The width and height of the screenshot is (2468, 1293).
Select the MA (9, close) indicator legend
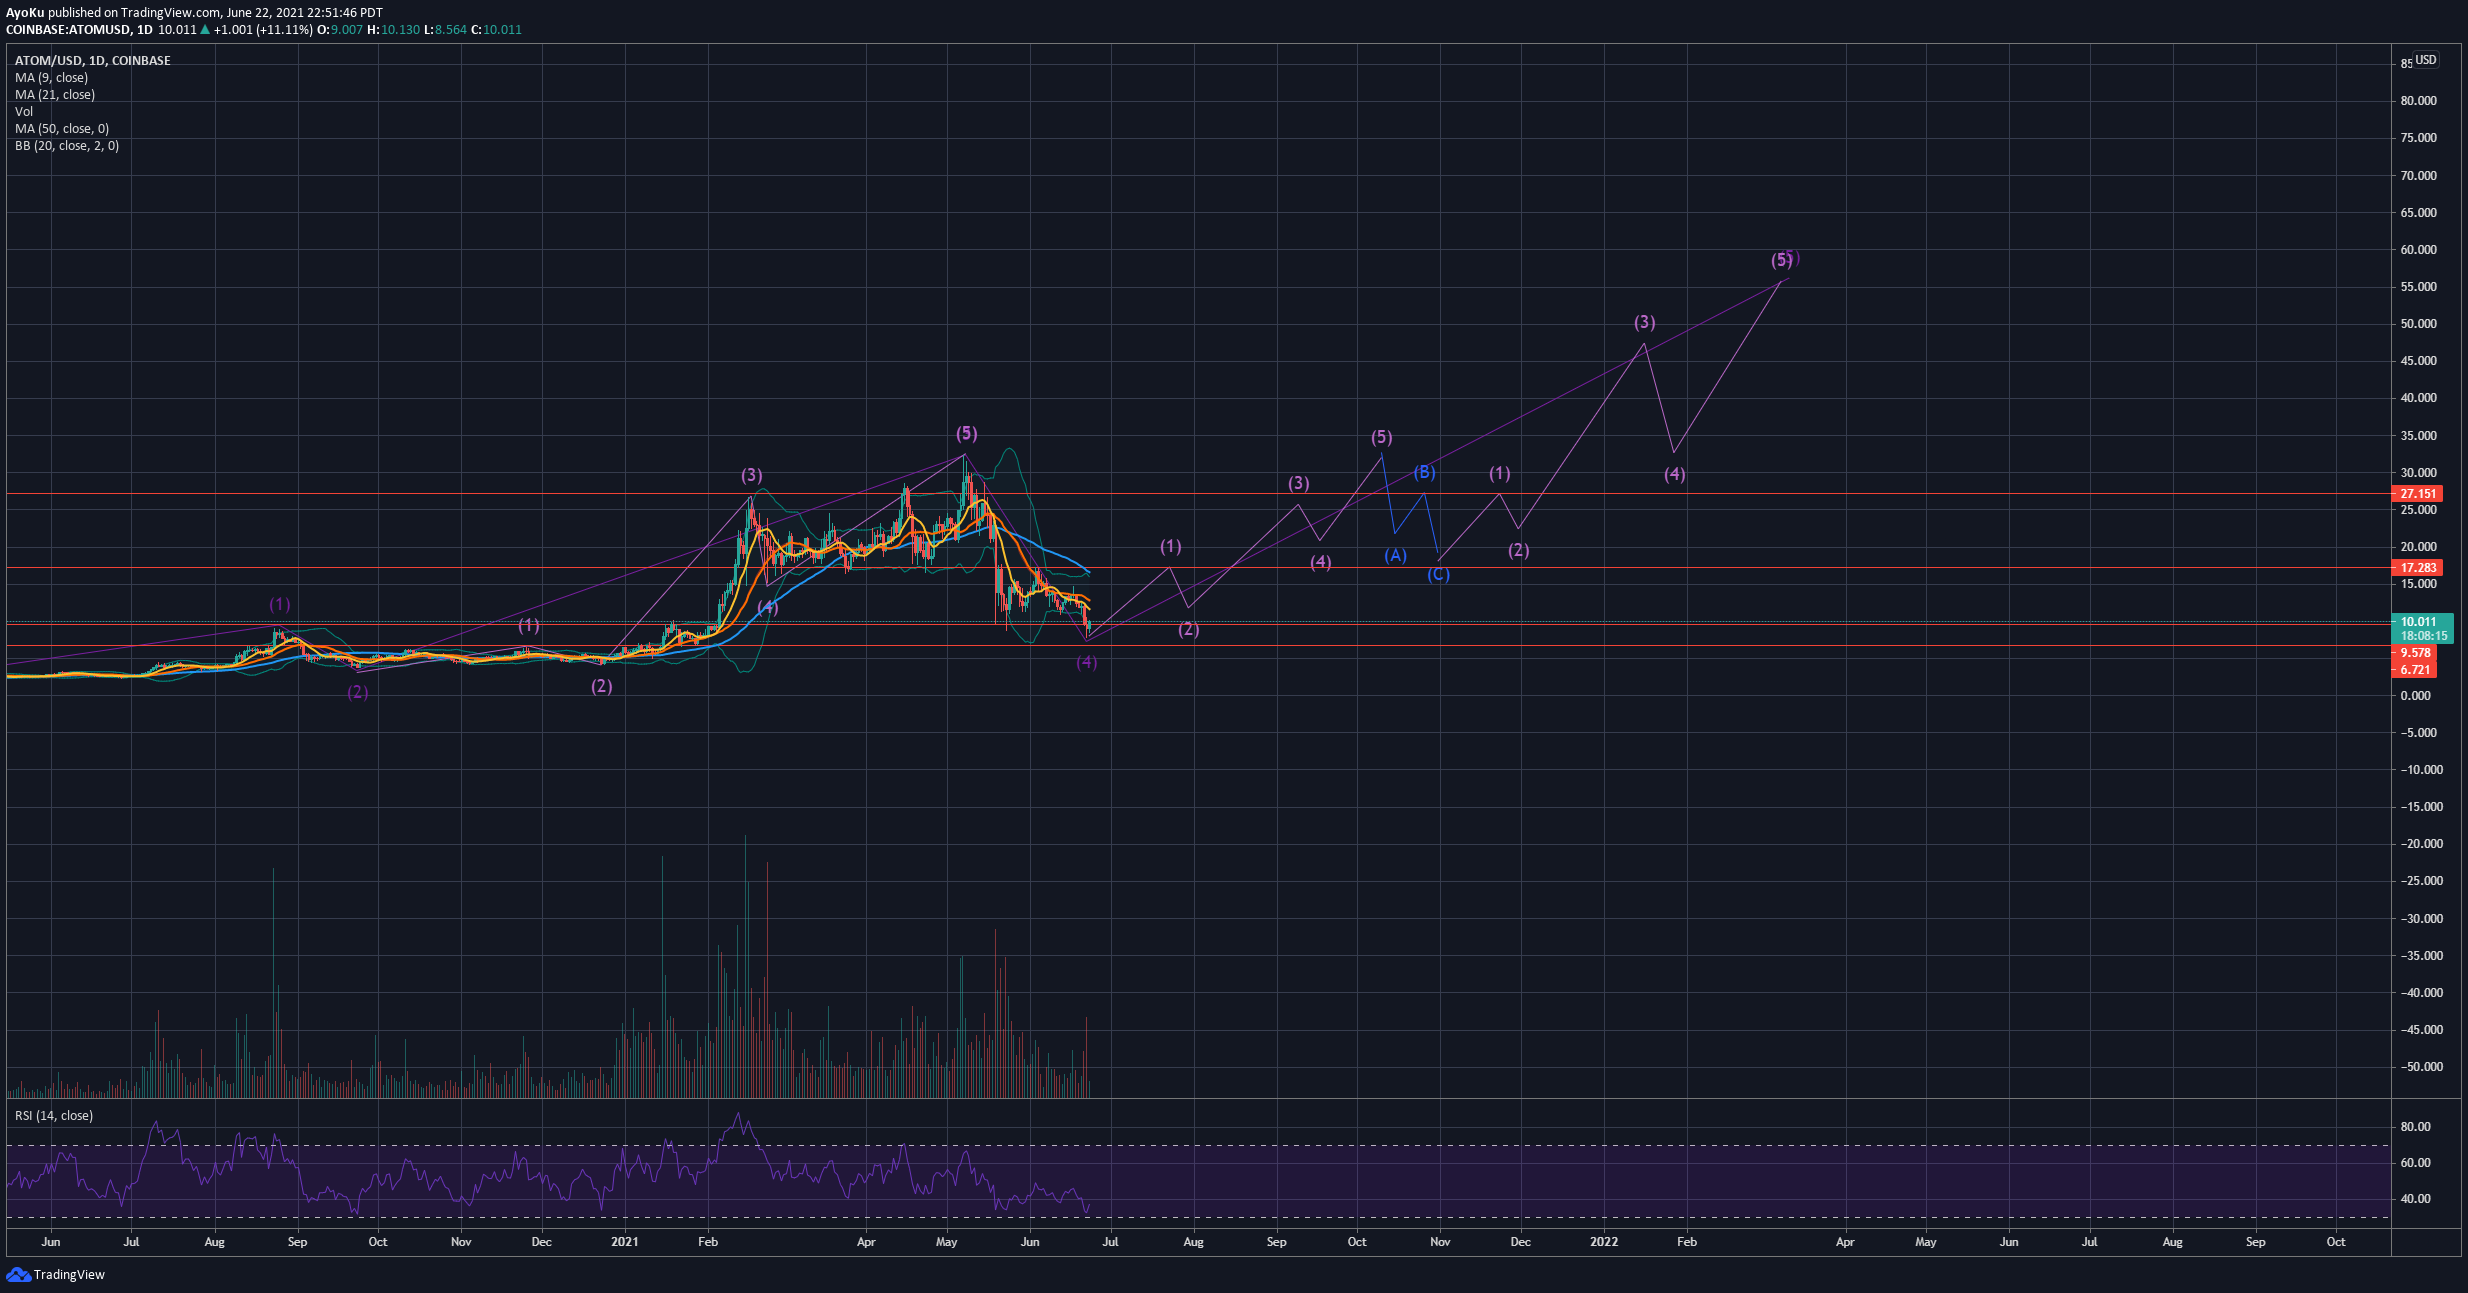pyautogui.click(x=51, y=77)
